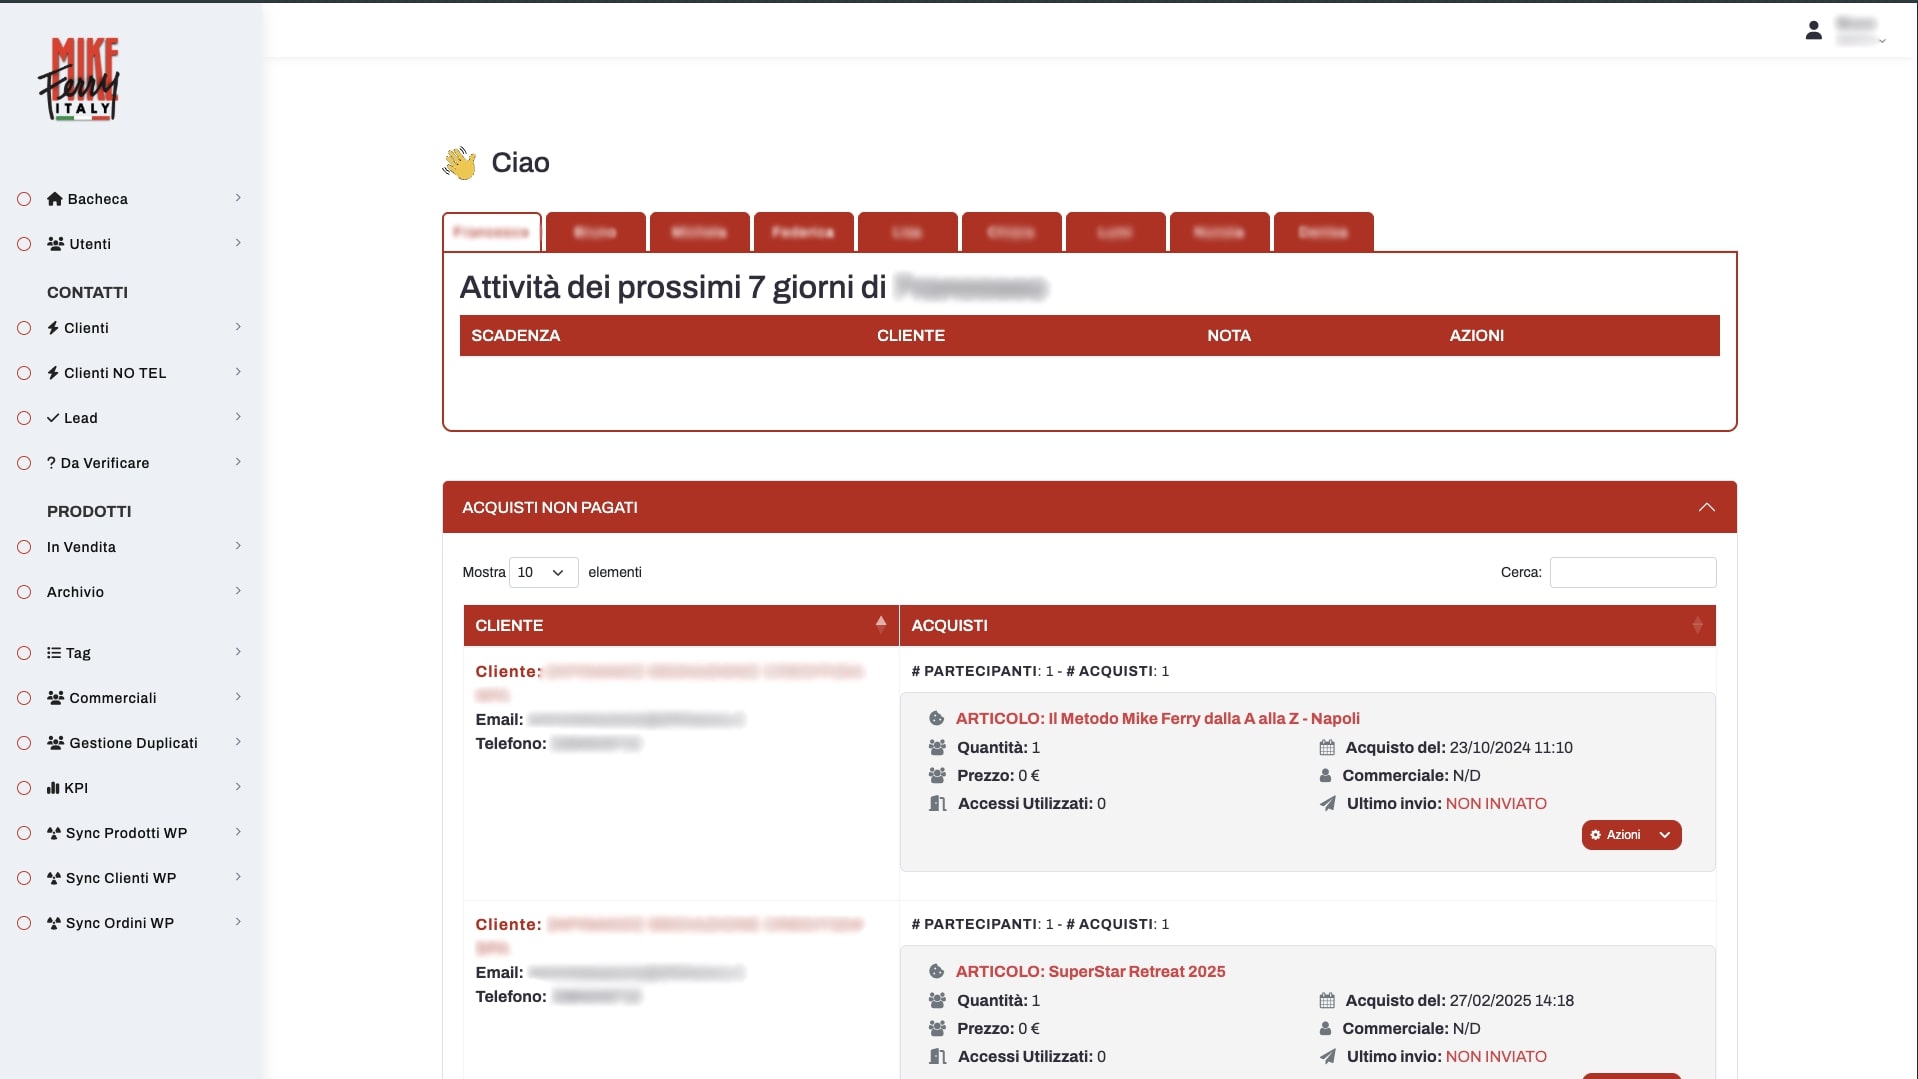Viewport: 1918px width, 1079px height.
Task: Open the user profile icon at top right
Action: pos(1815,30)
